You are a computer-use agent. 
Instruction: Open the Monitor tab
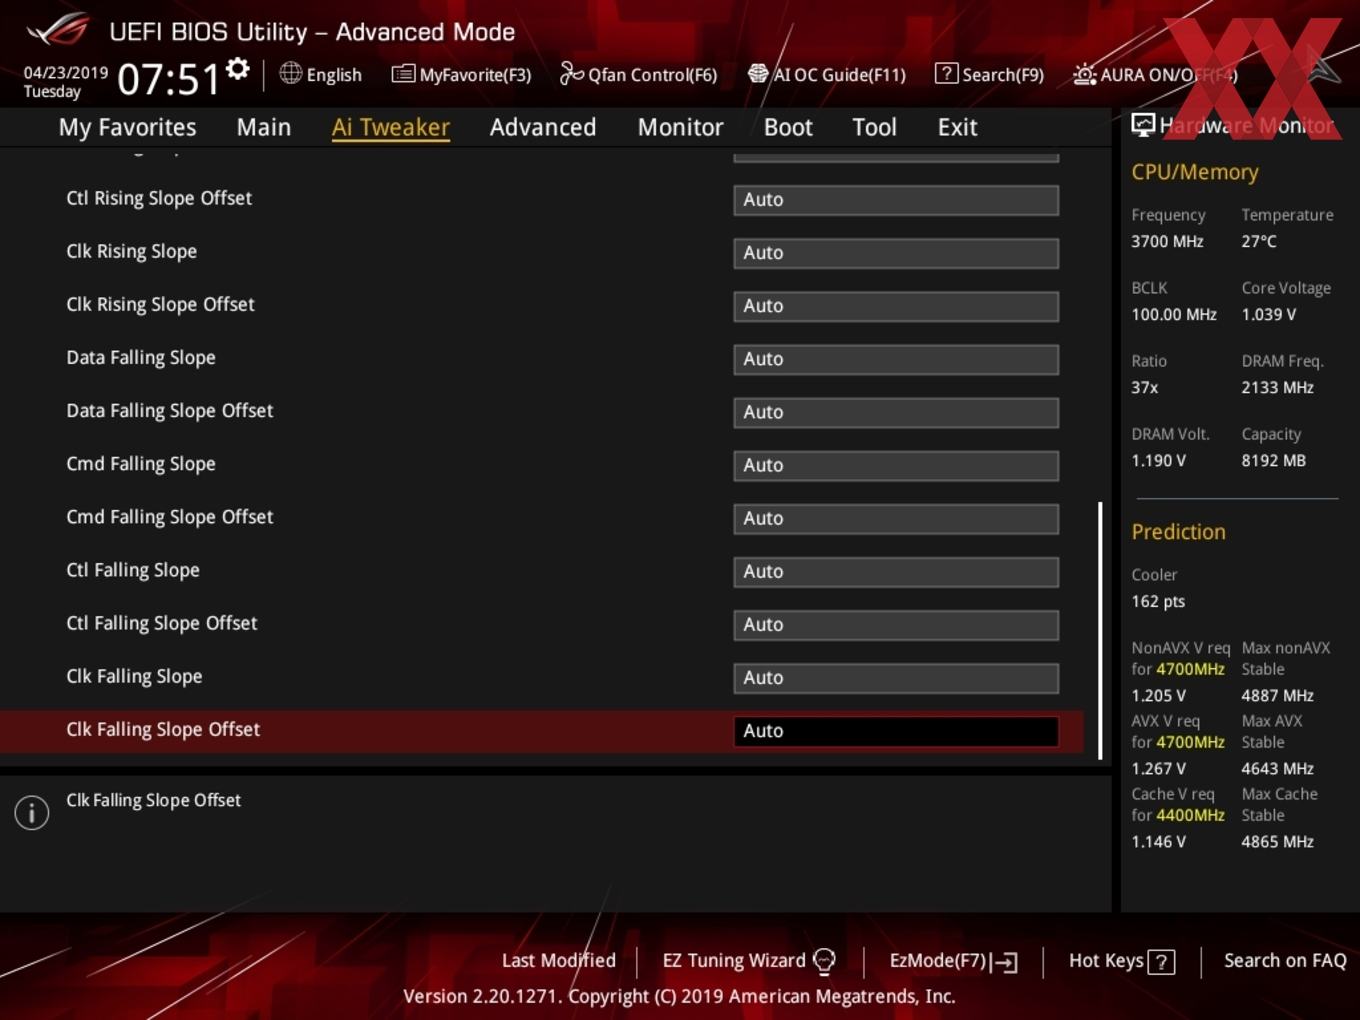click(x=680, y=127)
